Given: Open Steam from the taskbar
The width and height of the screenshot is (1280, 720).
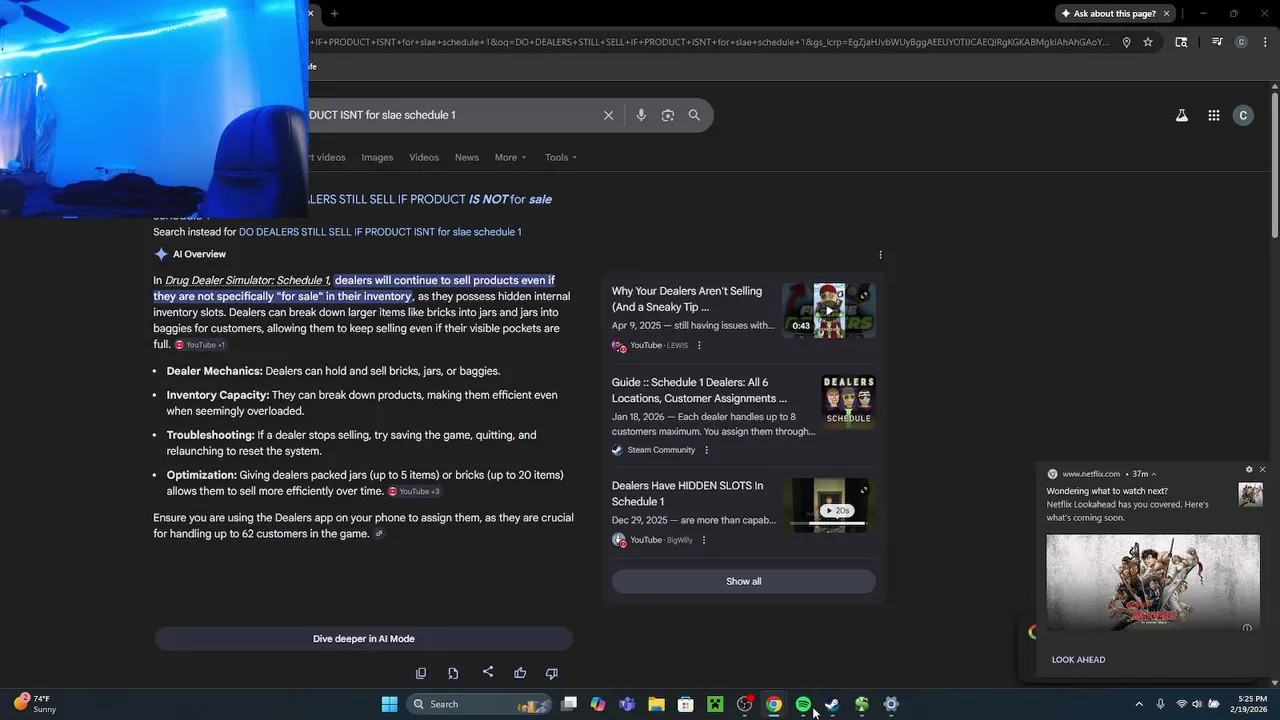Looking at the screenshot, I should tap(832, 704).
